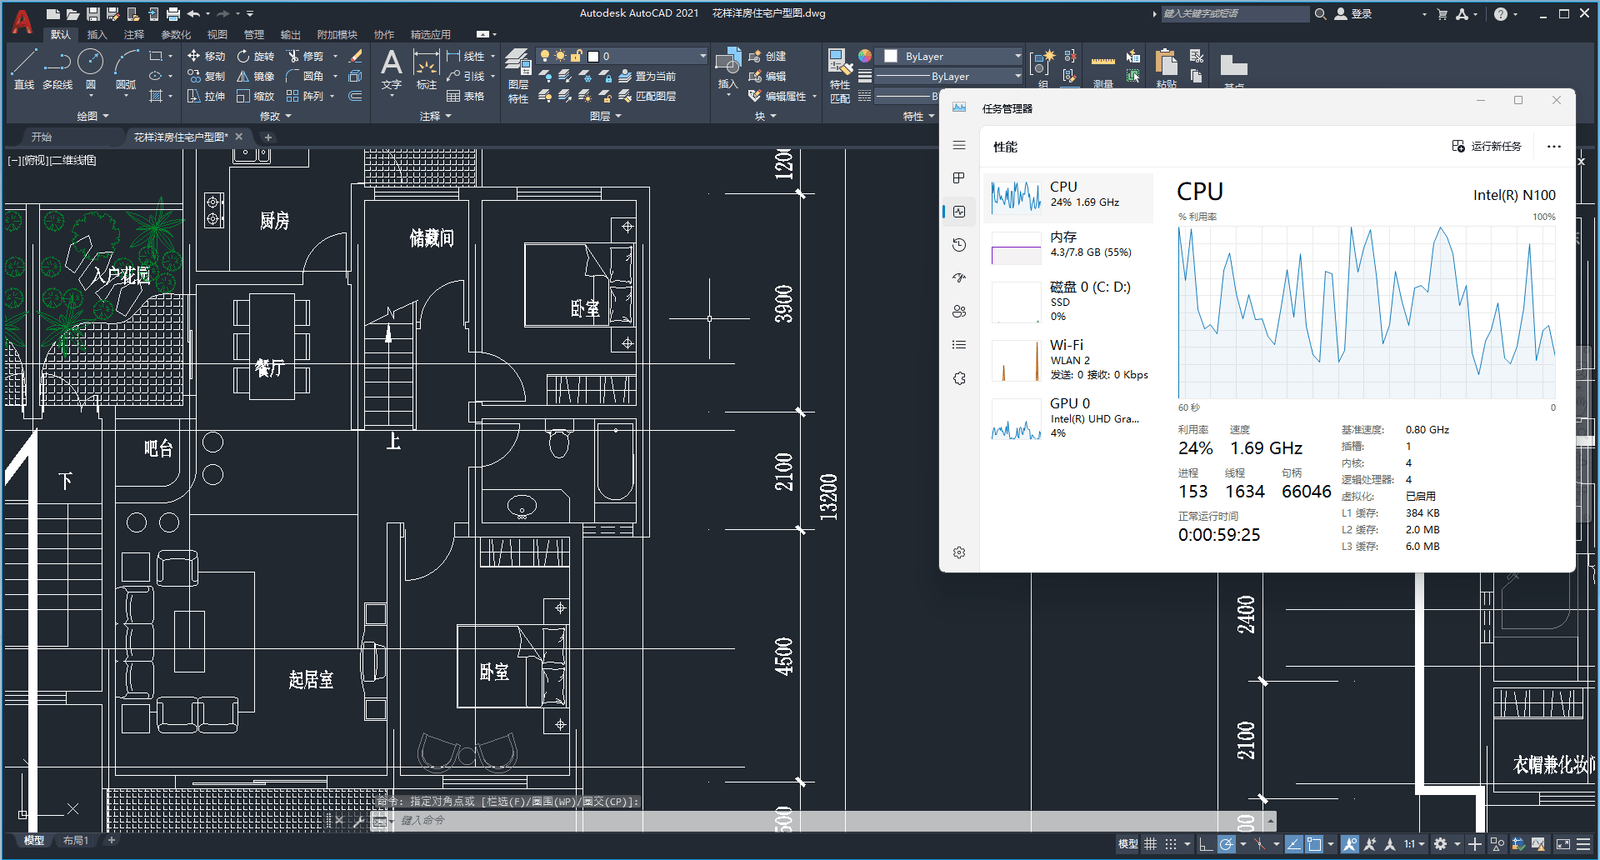Select 内存 in the performance list
Image resolution: width=1600 pixels, height=860 pixels.
point(1067,245)
